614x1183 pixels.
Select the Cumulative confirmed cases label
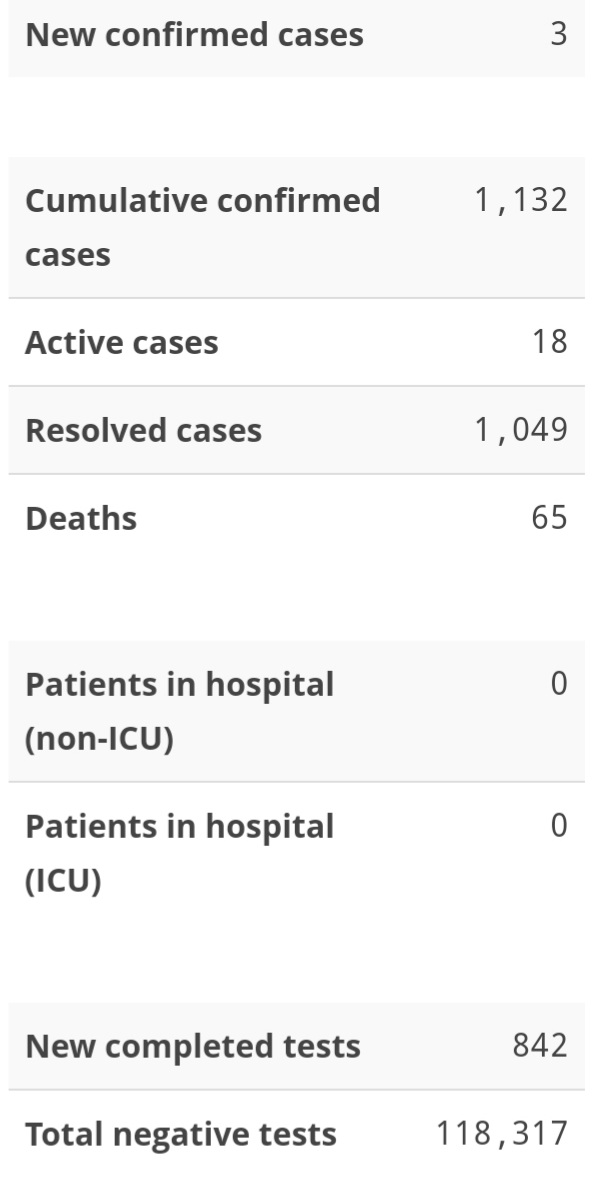(203, 227)
